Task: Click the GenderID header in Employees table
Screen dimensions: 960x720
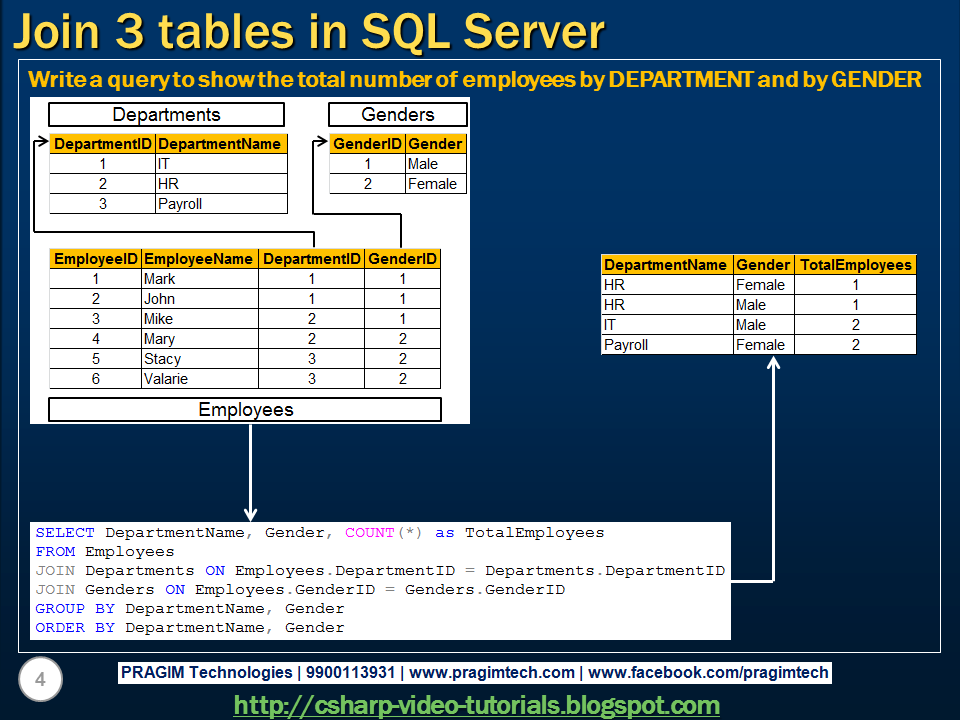Action: pos(402,259)
